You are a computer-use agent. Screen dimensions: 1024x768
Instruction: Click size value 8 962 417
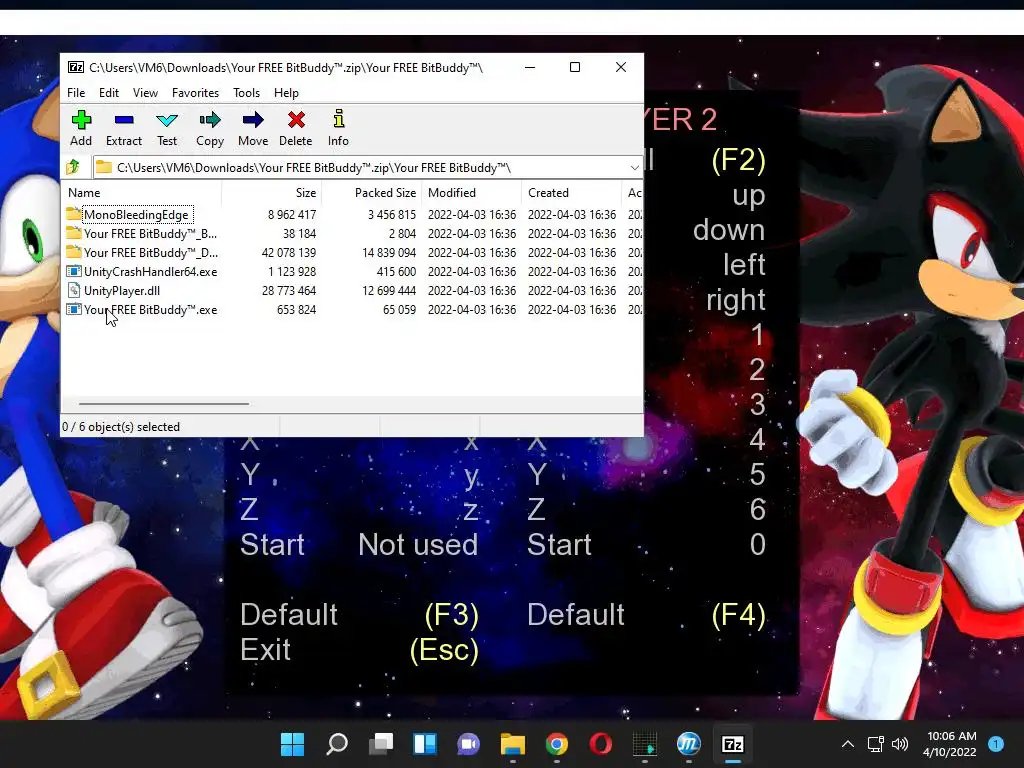point(291,214)
